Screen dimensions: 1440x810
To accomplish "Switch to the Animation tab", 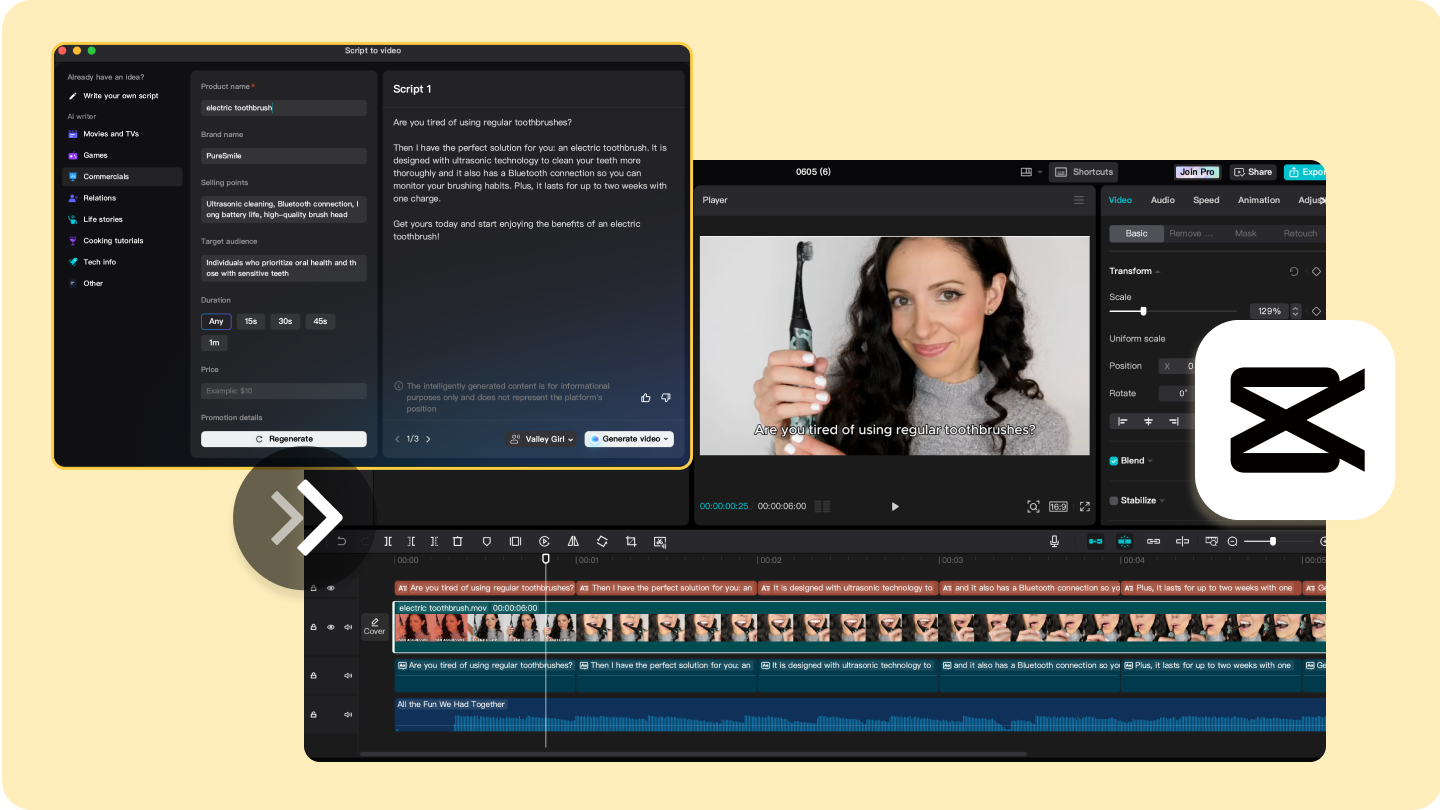I will click(1258, 199).
